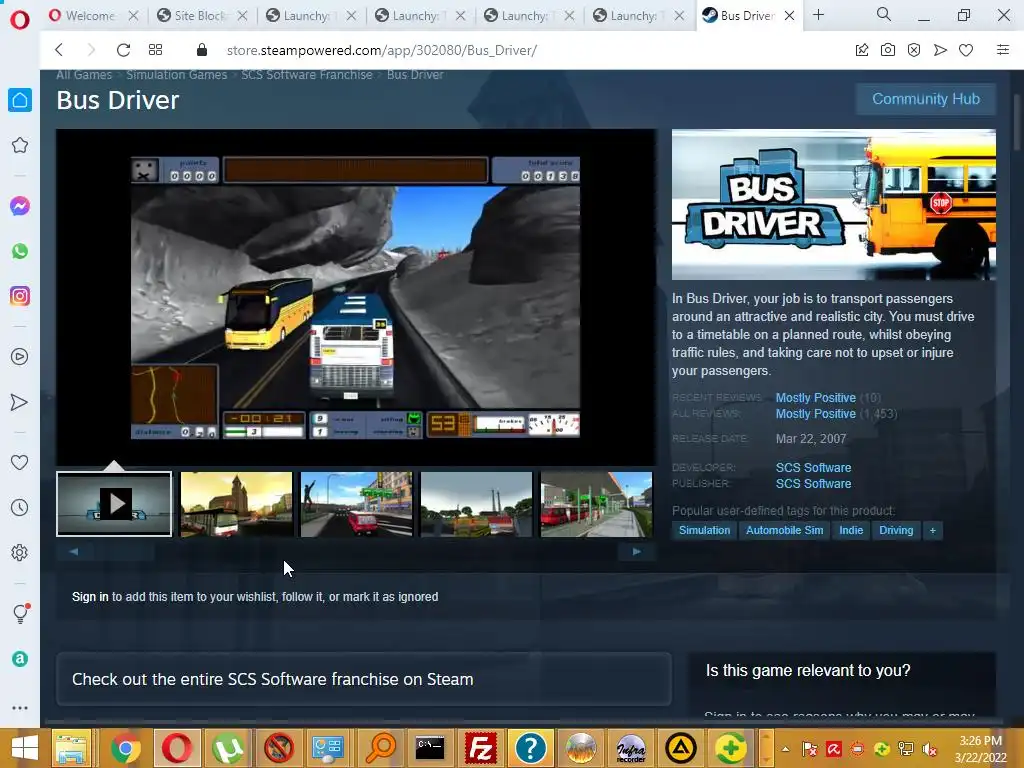This screenshot has width=1024, height=768.
Task: Open Settings gear in sidebar
Action: [x=20, y=552]
